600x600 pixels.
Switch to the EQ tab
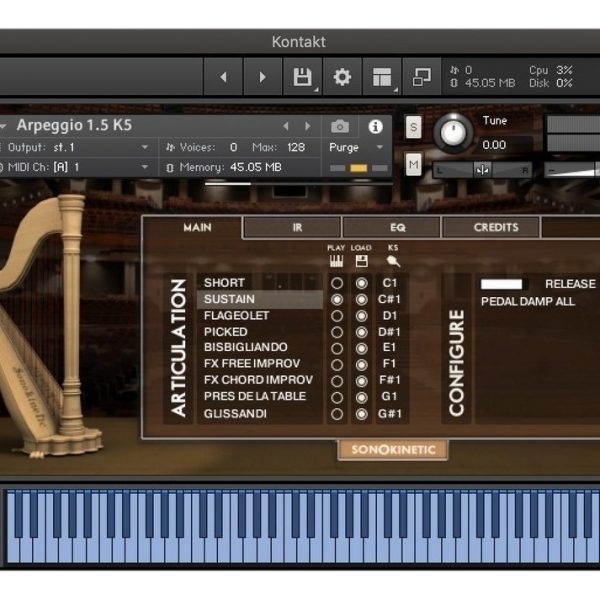[x=398, y=228]
